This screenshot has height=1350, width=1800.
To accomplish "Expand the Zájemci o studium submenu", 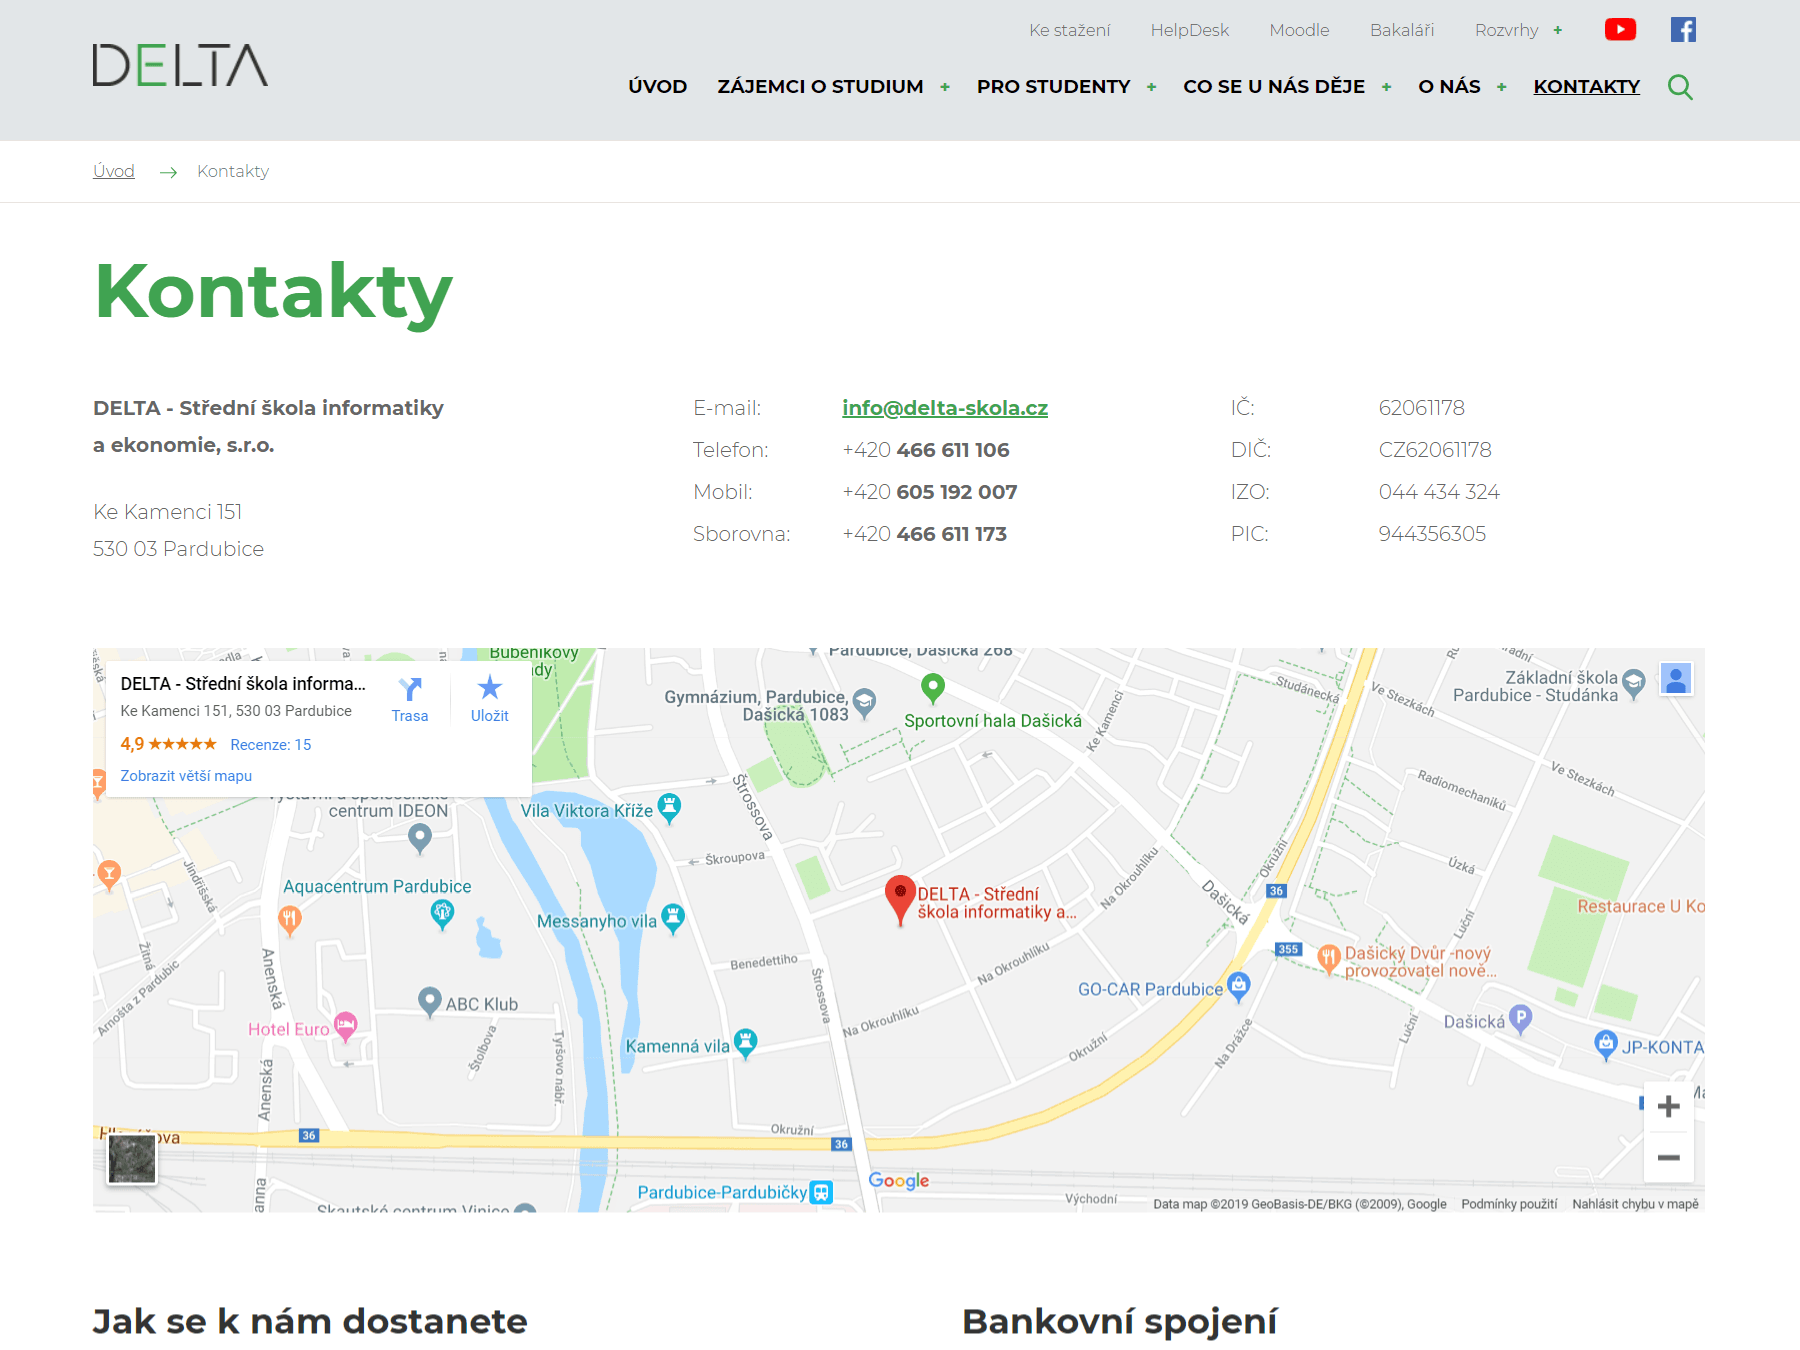I will pyautogui.click(x=945, y=87).
